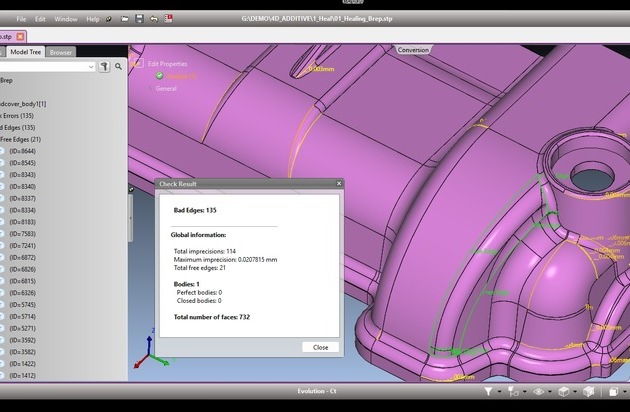This screenshot has height=412, width=630.
Task: Open the Window menu
Action: 65,19
